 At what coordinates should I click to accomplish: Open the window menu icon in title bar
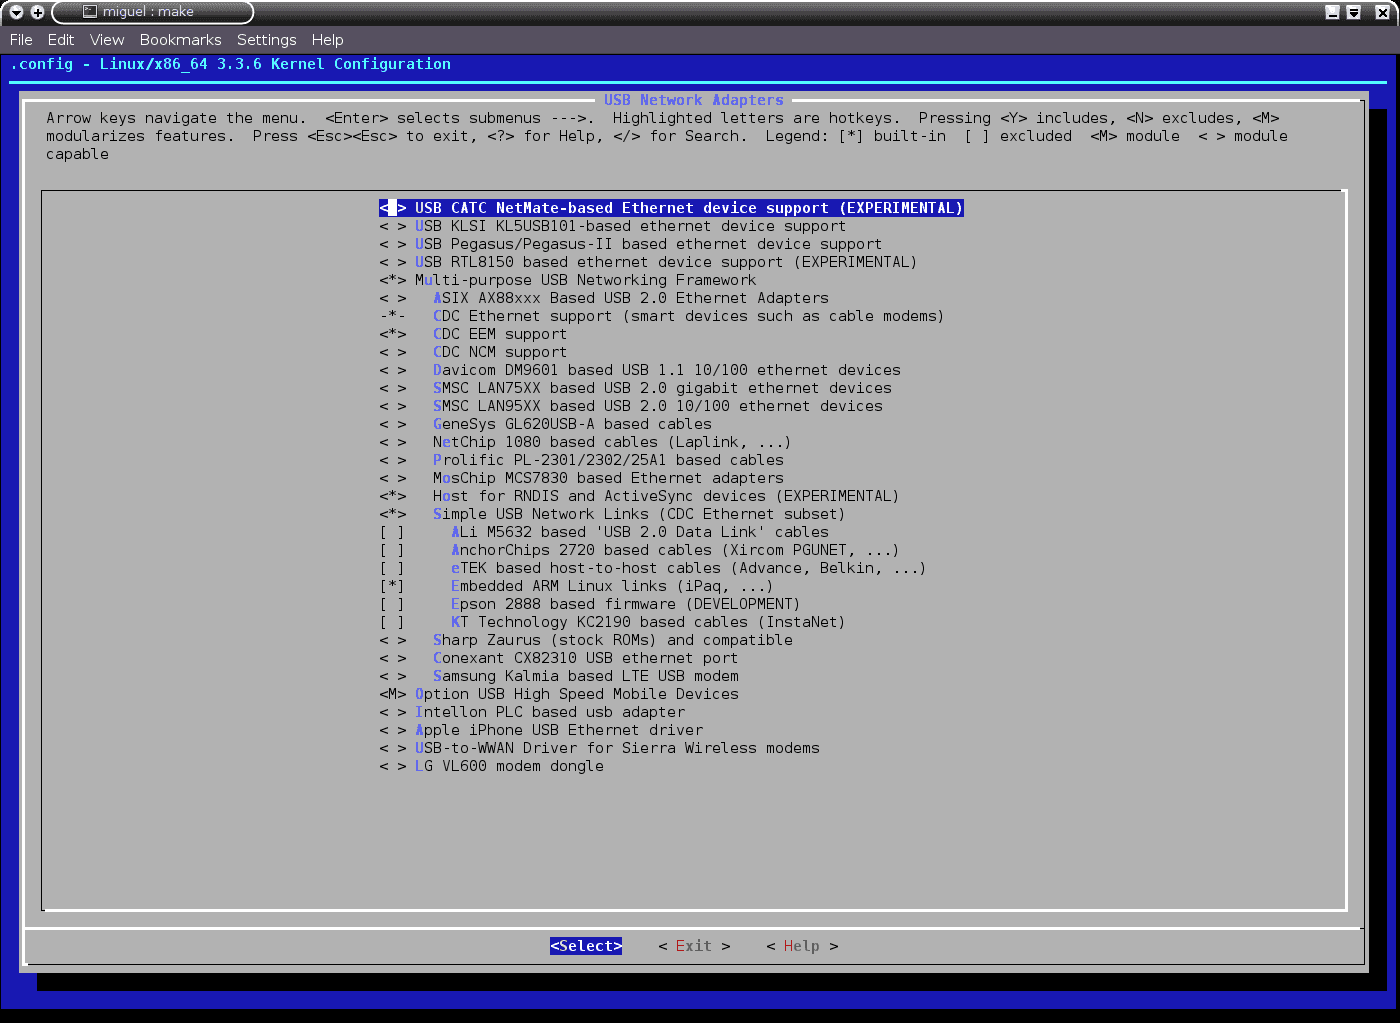pos(16,12)
